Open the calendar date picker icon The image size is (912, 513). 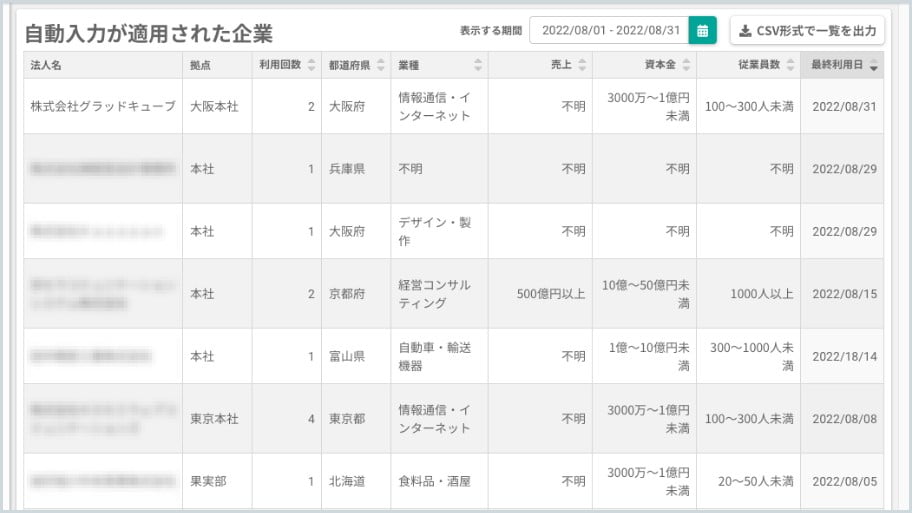click(703, 31)
